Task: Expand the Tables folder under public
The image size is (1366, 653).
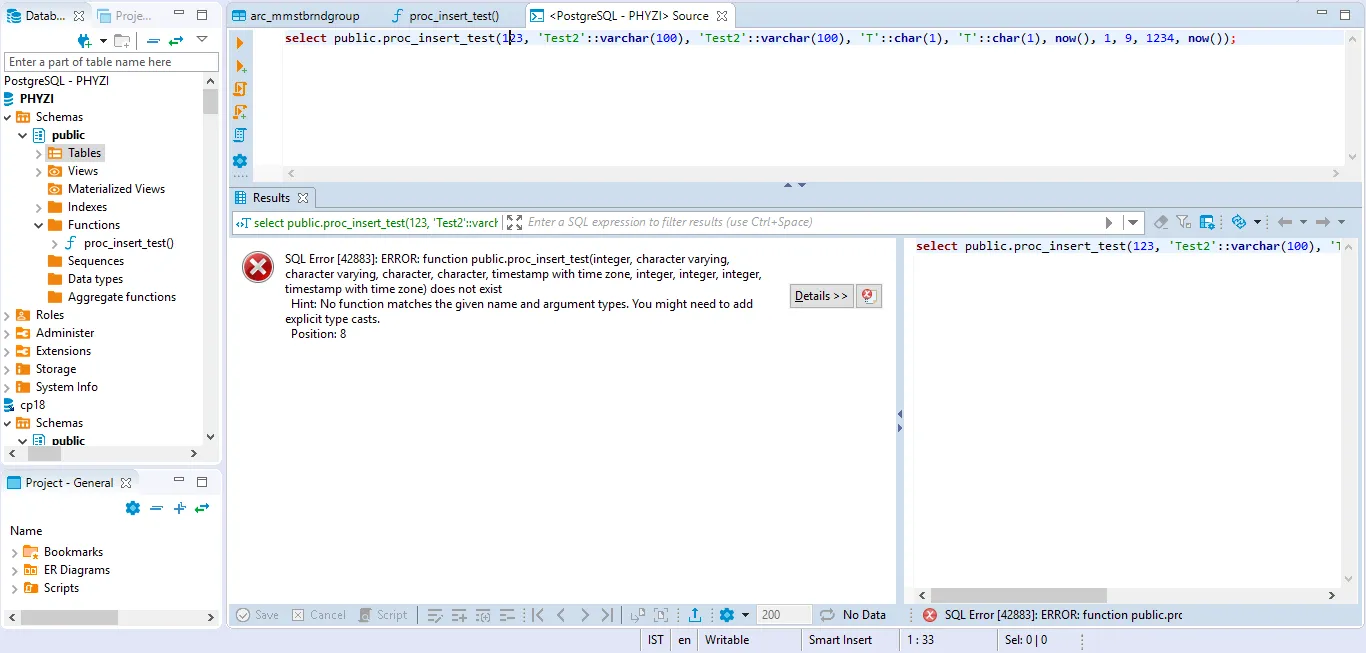Action: 39,153
